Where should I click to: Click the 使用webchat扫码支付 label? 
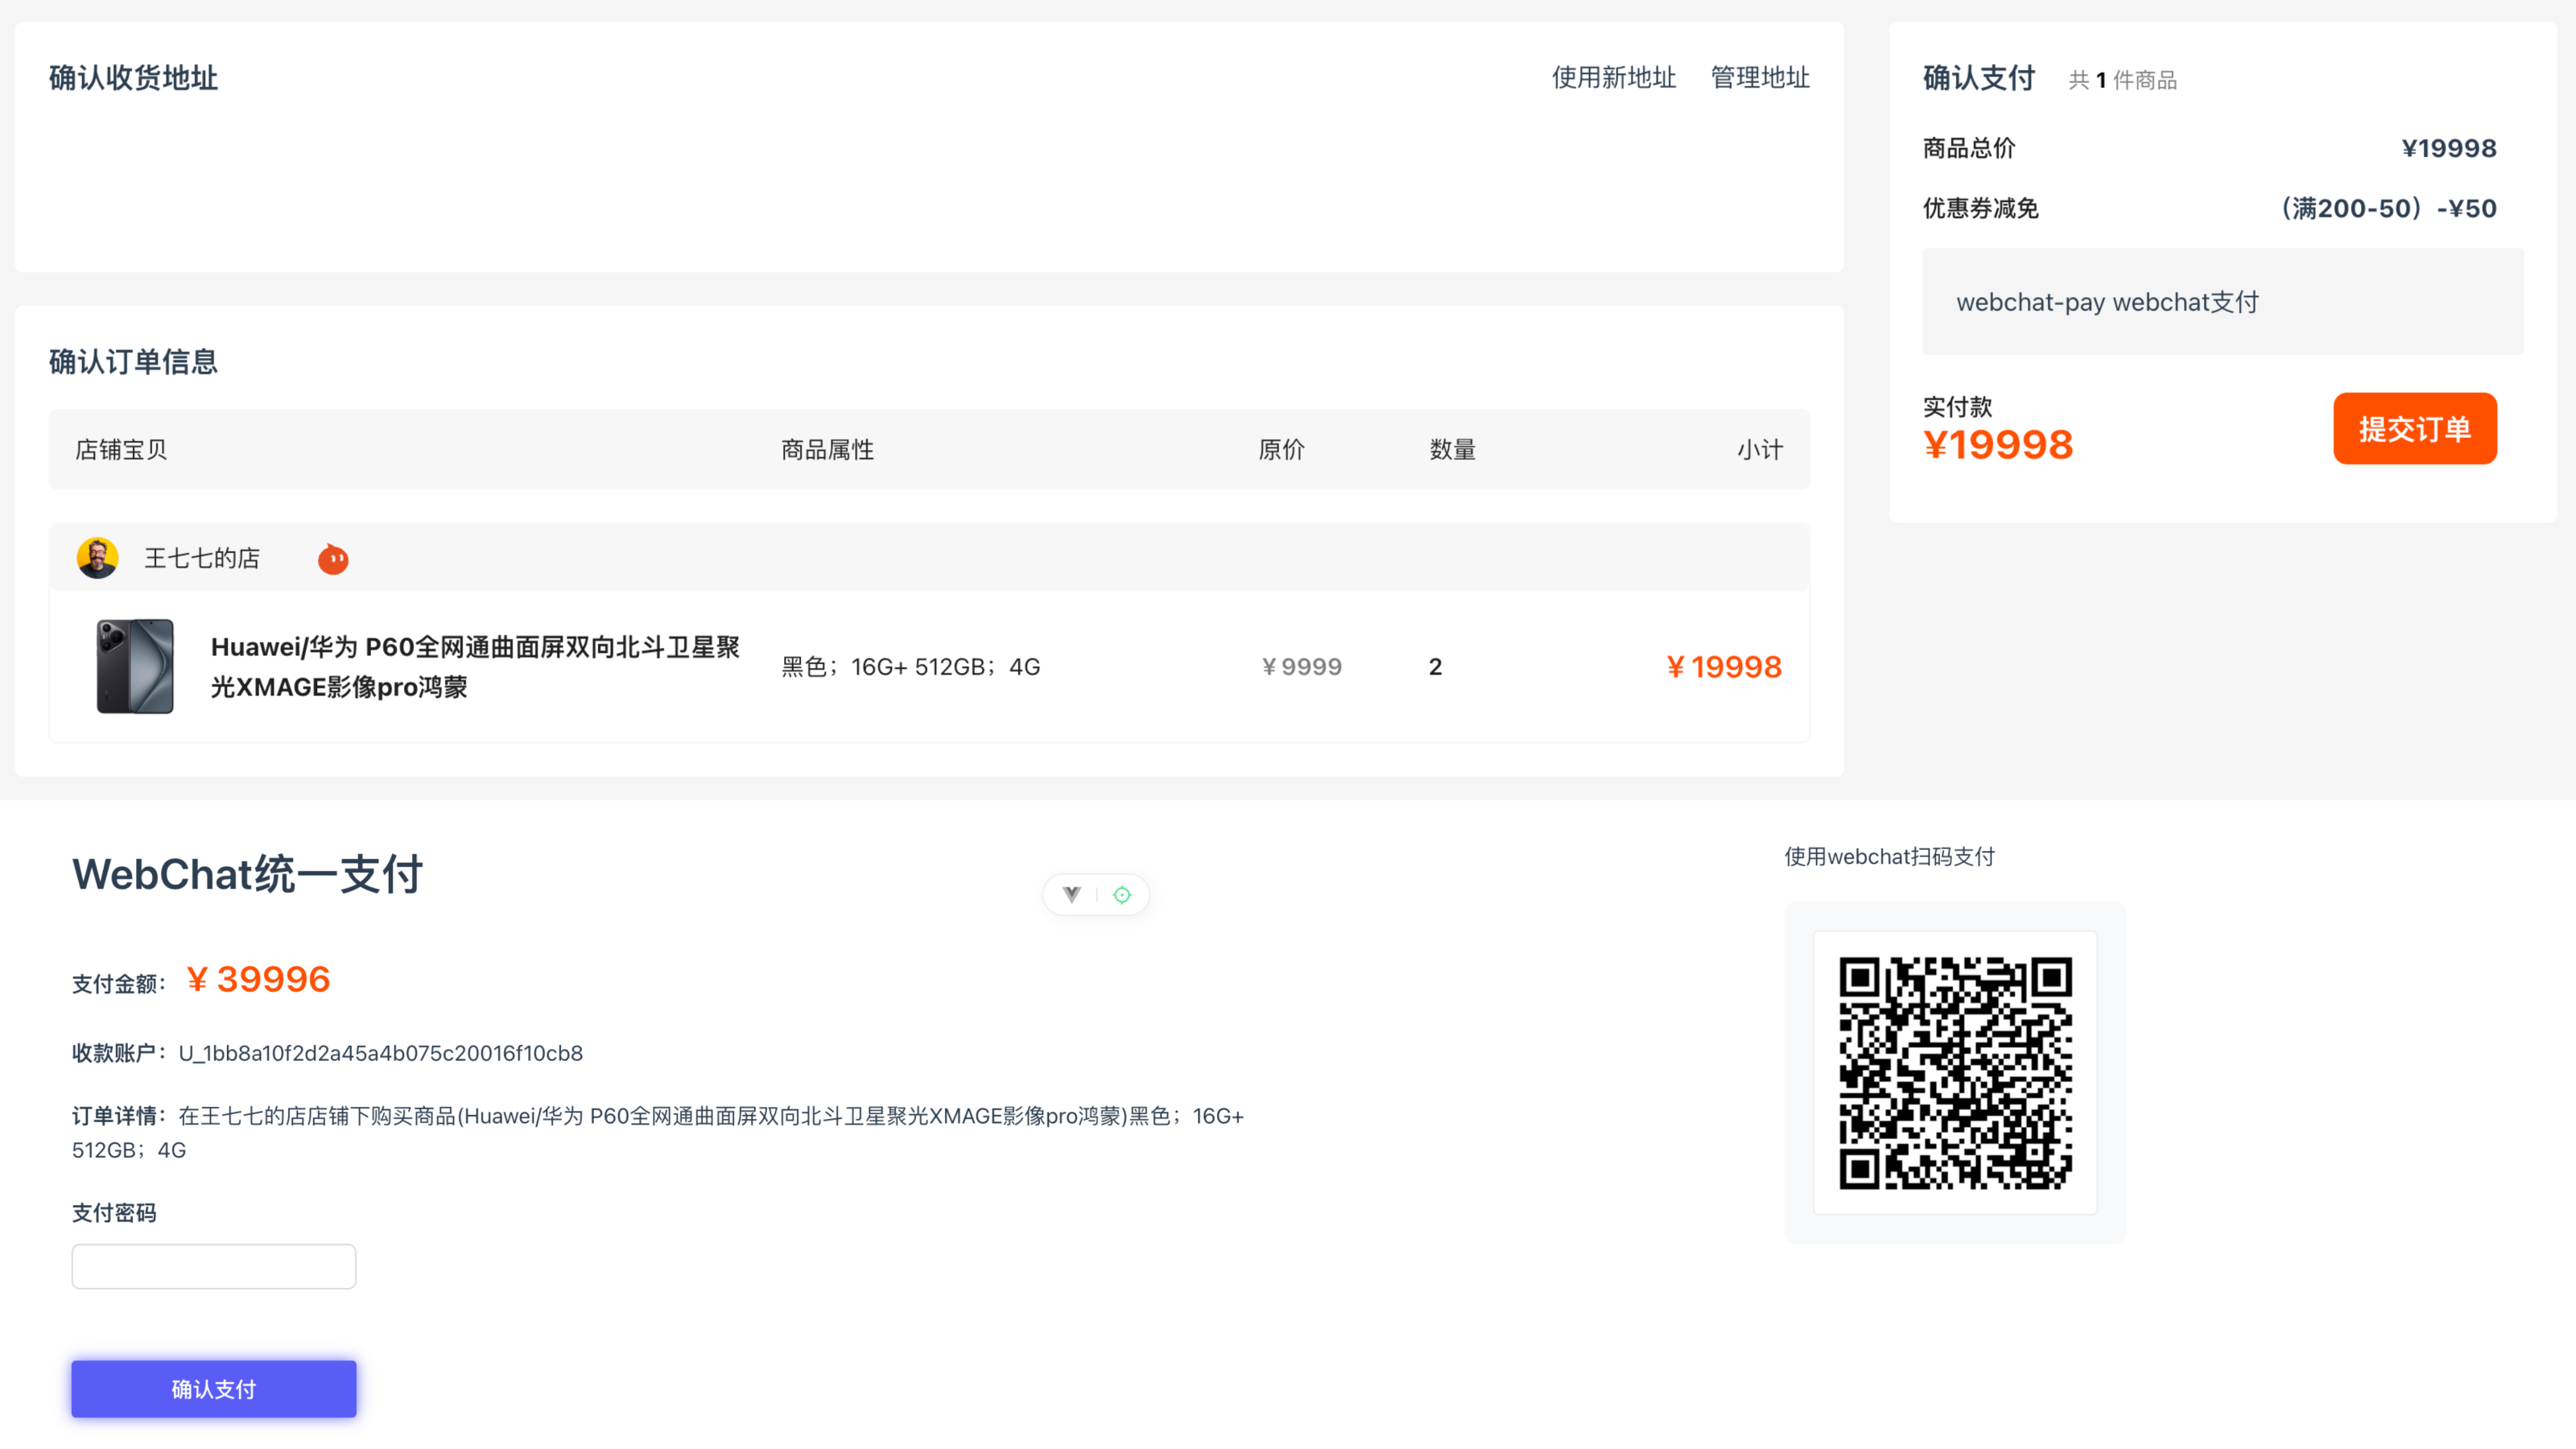1890,857
